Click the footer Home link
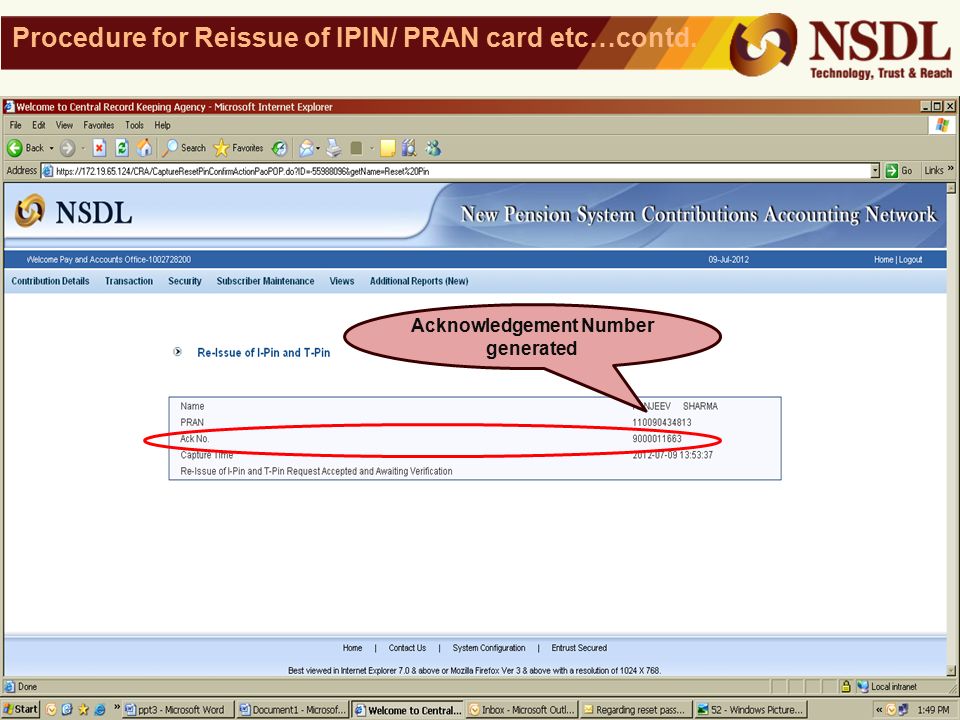The width and height of the screenshot is (960, 720). (x=352, y=648)
